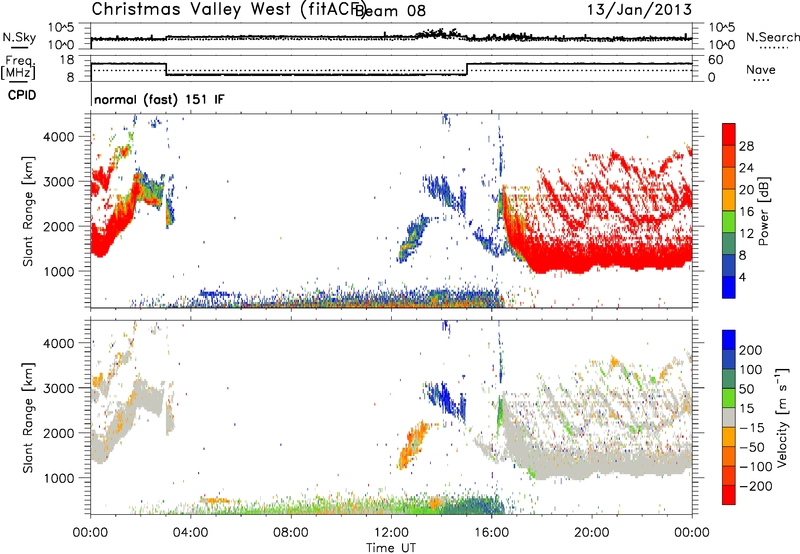The image size is (800, 554).
Task: Click the power panel 'Slant Range [km]' label
Action: tap(28, 211)
